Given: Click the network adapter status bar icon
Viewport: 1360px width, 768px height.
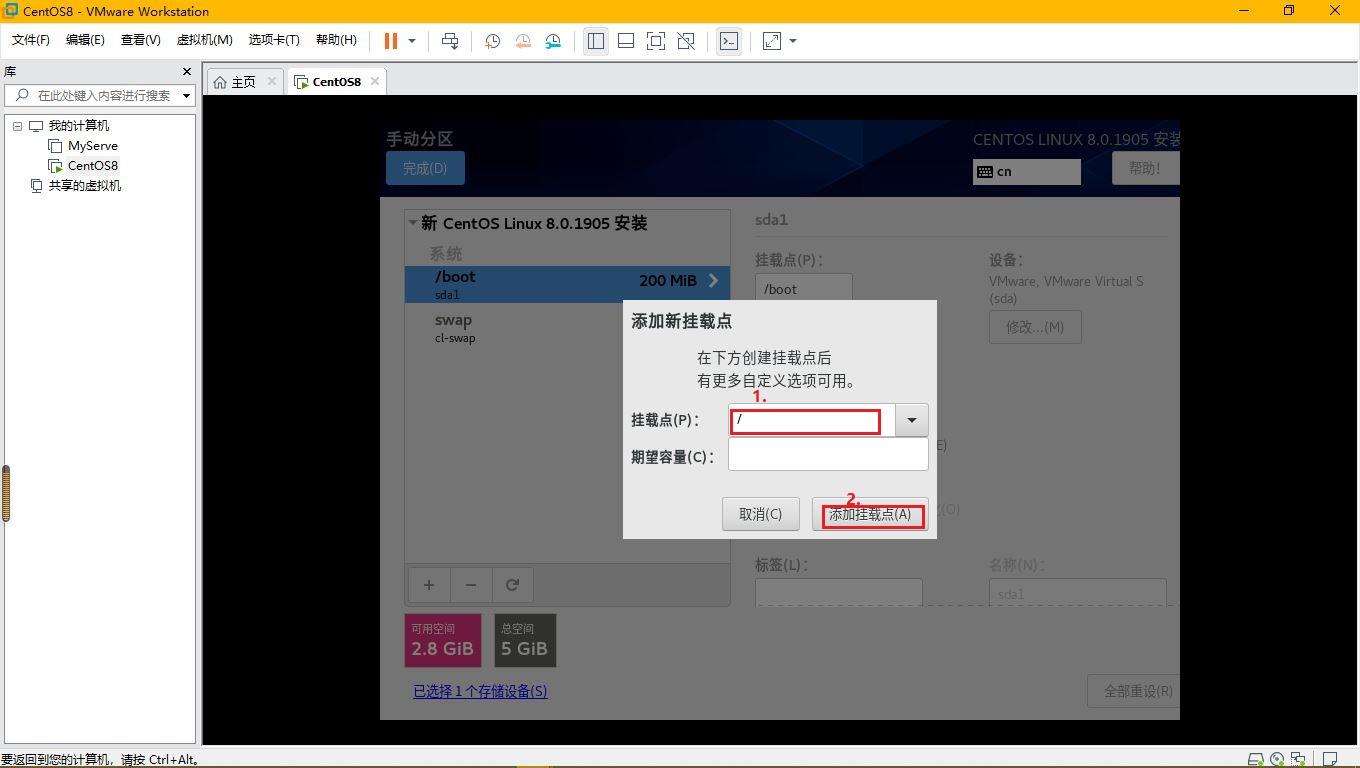Looking at the screenshot, I should click(1298, 759).
